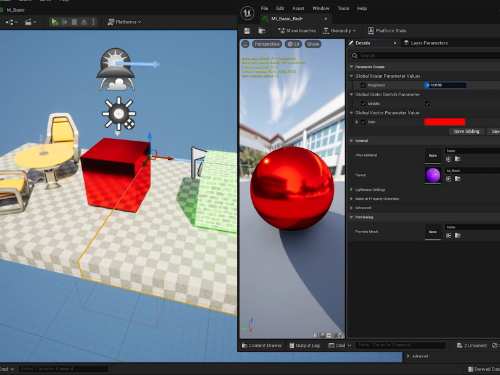500x375 pixels.
Task: Click browse folder icon beside Preview Mesh
Action: [458, 236]
